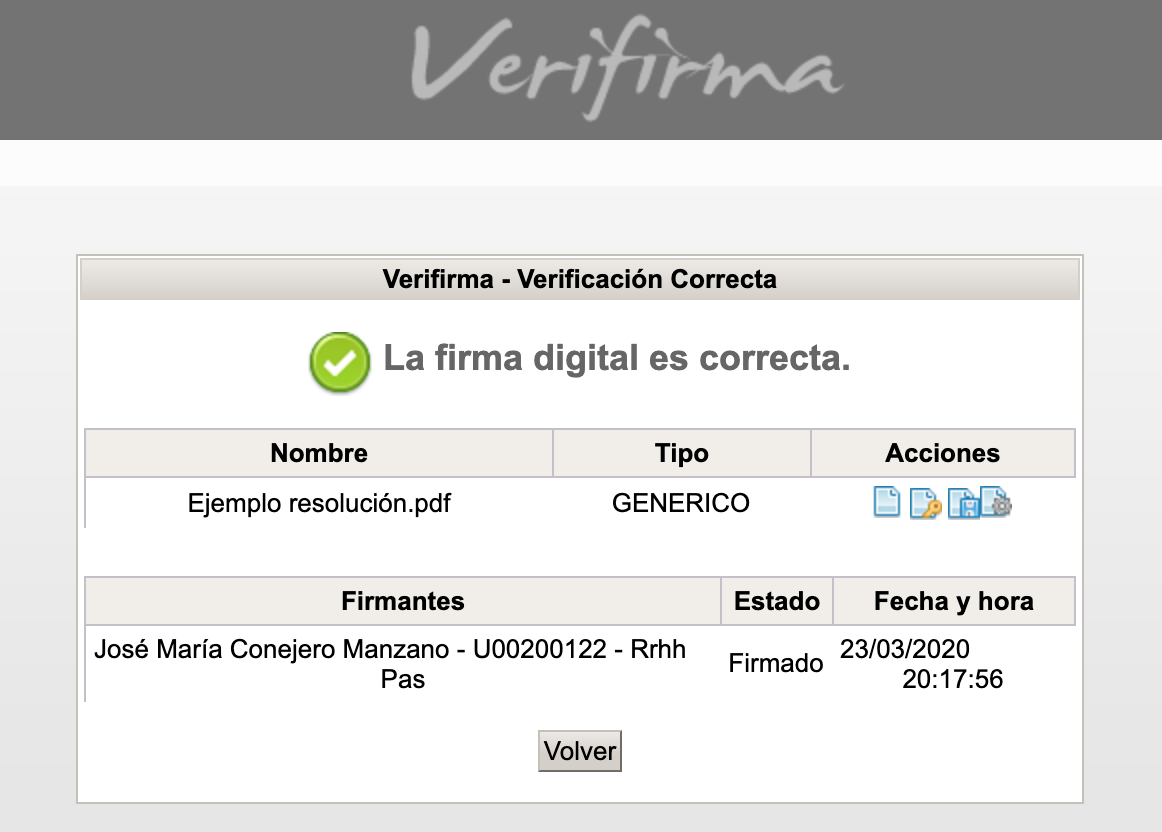This screenshot has width=1162, height=832.
Task: Click the plain document icon under Acciones
Action: (x=887, y=502)
